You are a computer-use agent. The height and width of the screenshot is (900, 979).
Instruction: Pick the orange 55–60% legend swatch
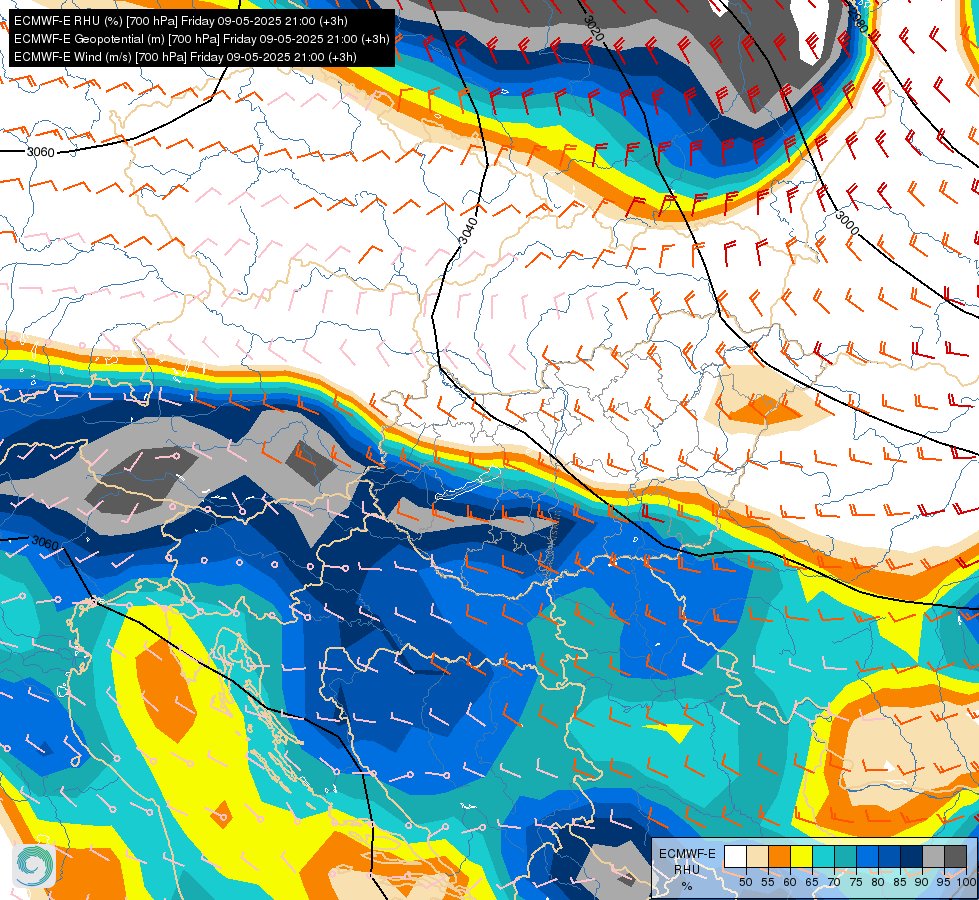tap(780, 856)
